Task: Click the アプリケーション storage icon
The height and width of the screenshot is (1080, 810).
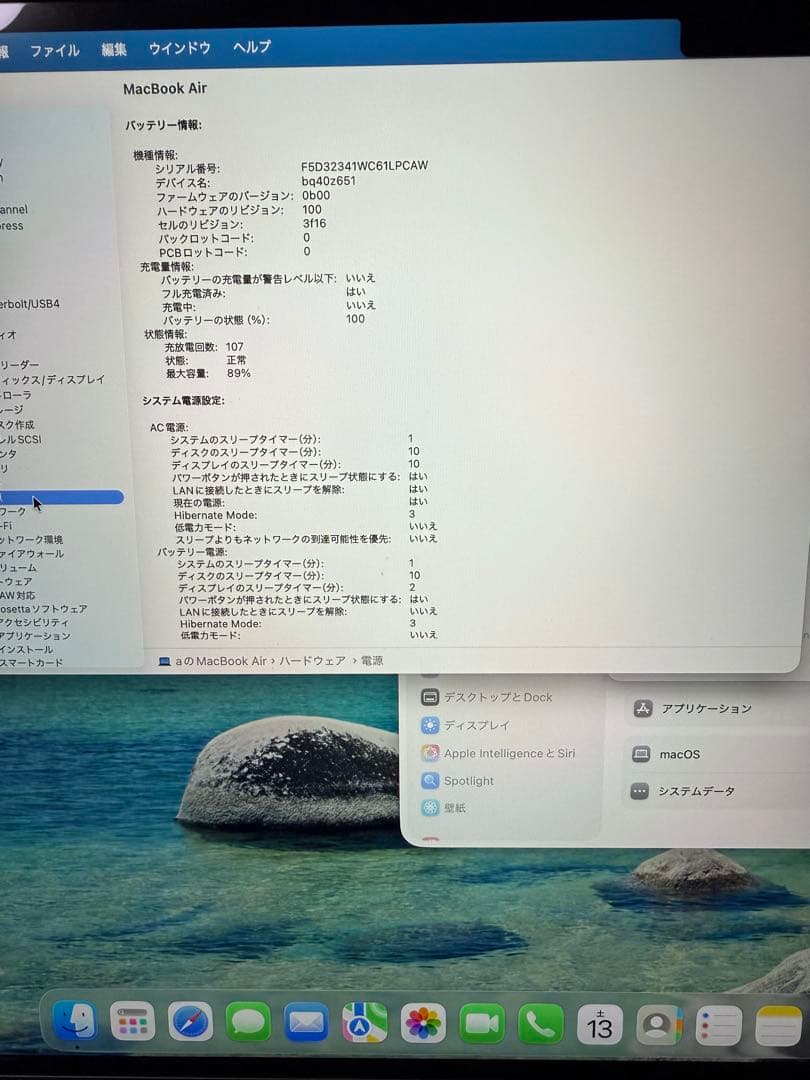Action: [x=641, y=709]
